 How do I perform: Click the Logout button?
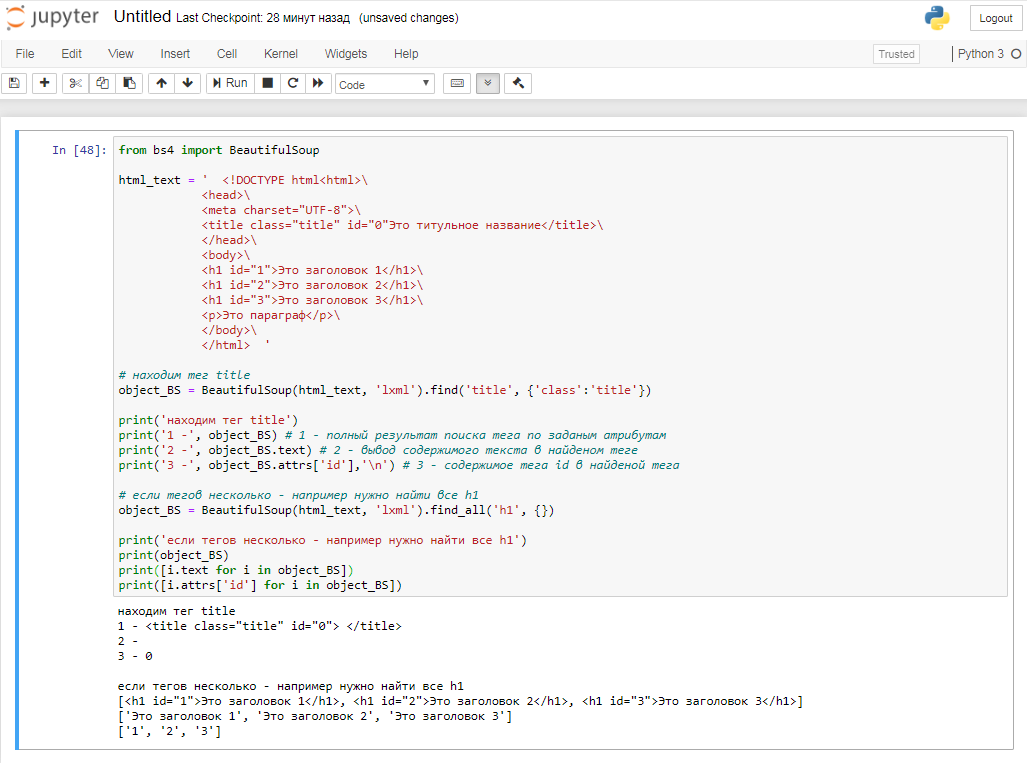click(996, 18)
